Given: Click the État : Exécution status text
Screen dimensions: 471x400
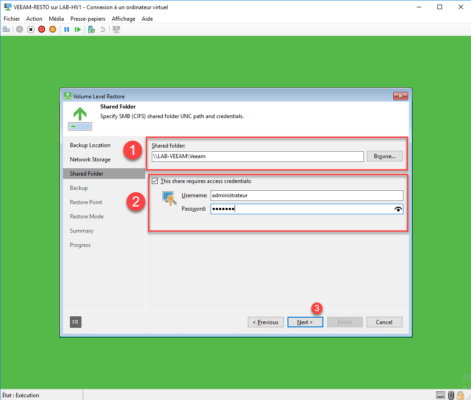Looking at the screenshot, I should pos(21,395).
